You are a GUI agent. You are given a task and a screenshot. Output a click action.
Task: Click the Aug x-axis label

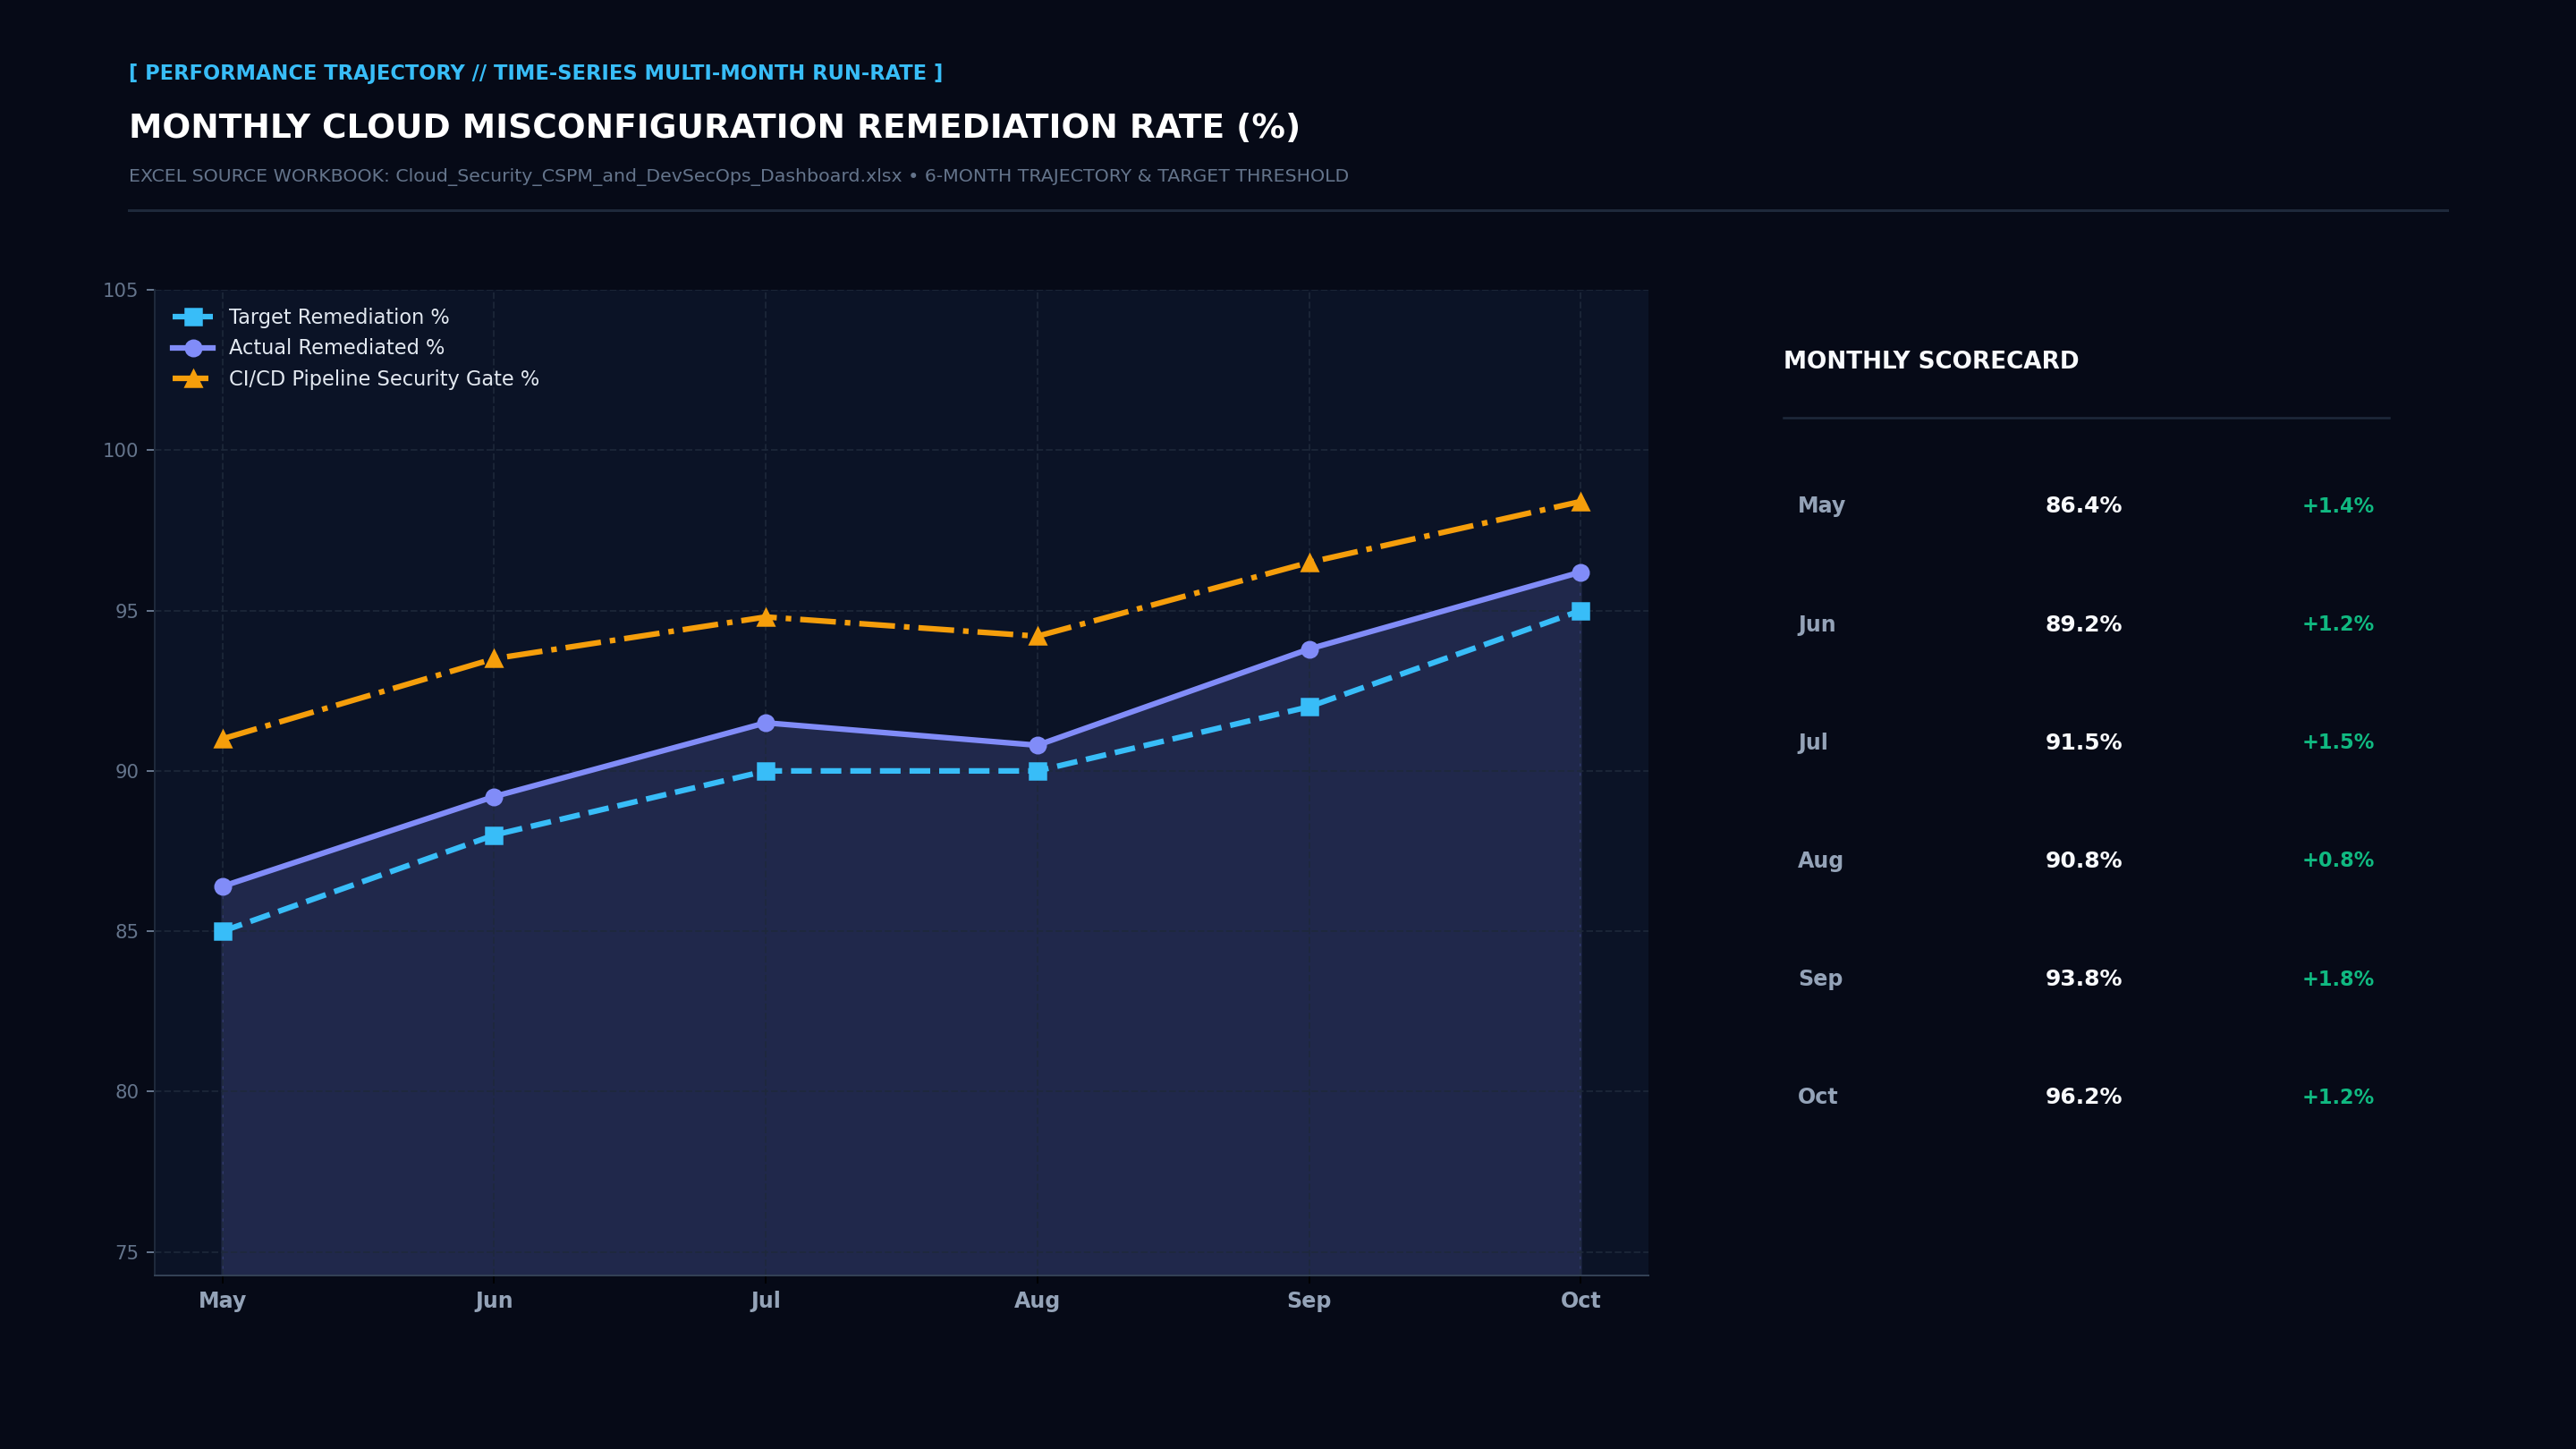coord(1037,1301)
